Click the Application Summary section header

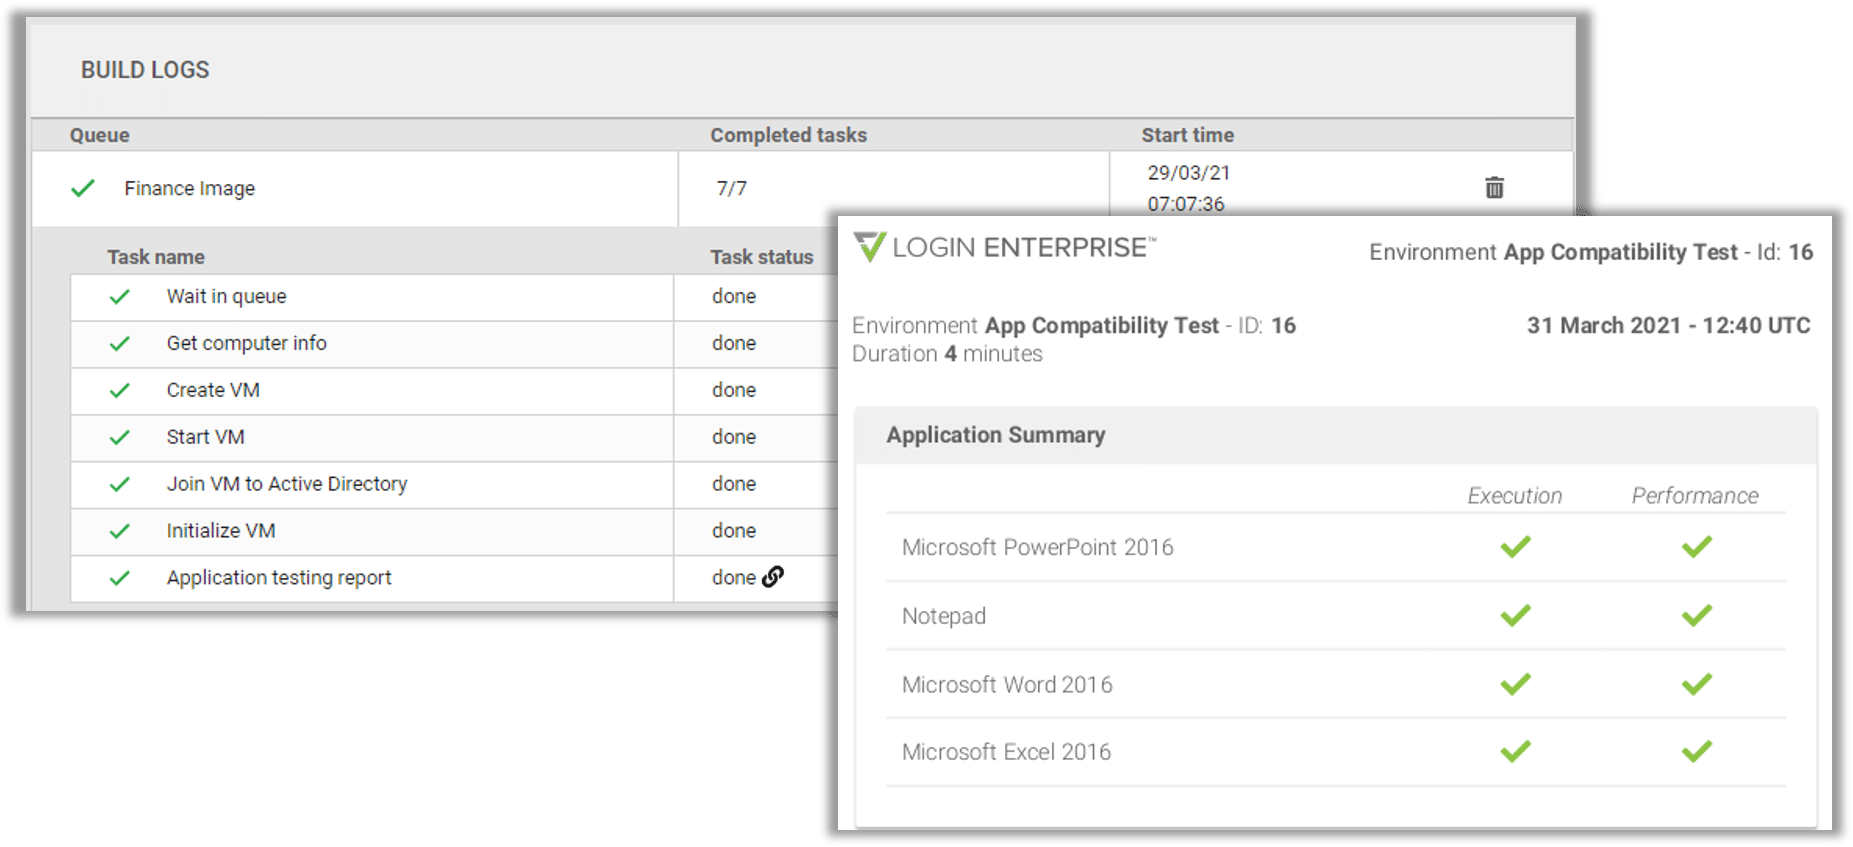click(995, 435)
